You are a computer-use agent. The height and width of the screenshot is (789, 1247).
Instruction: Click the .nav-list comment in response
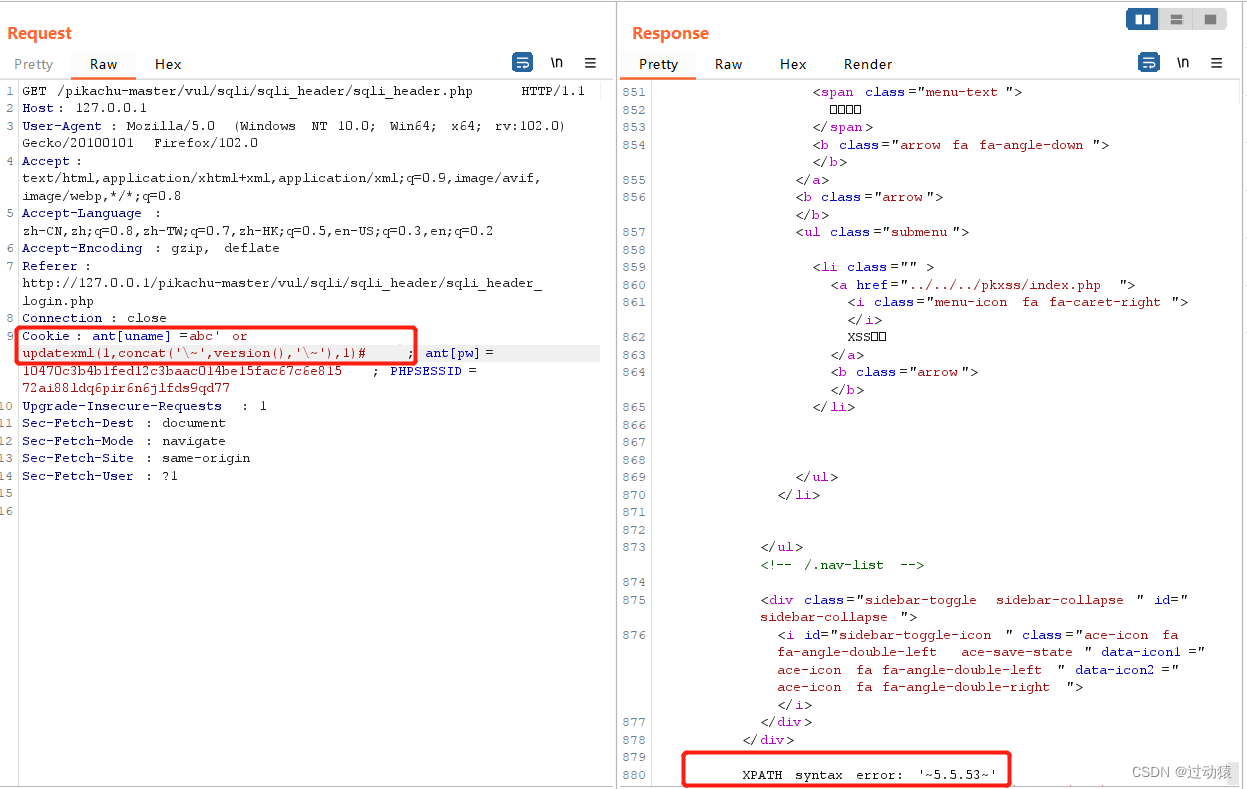tap(842, 565)
